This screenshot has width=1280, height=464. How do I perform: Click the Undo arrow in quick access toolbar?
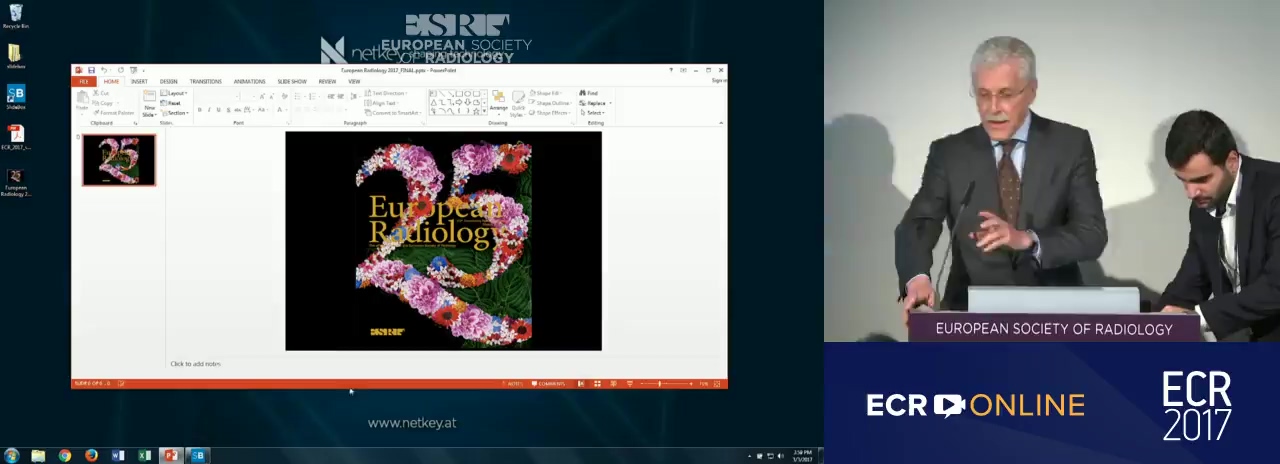(x=104, y=70)
